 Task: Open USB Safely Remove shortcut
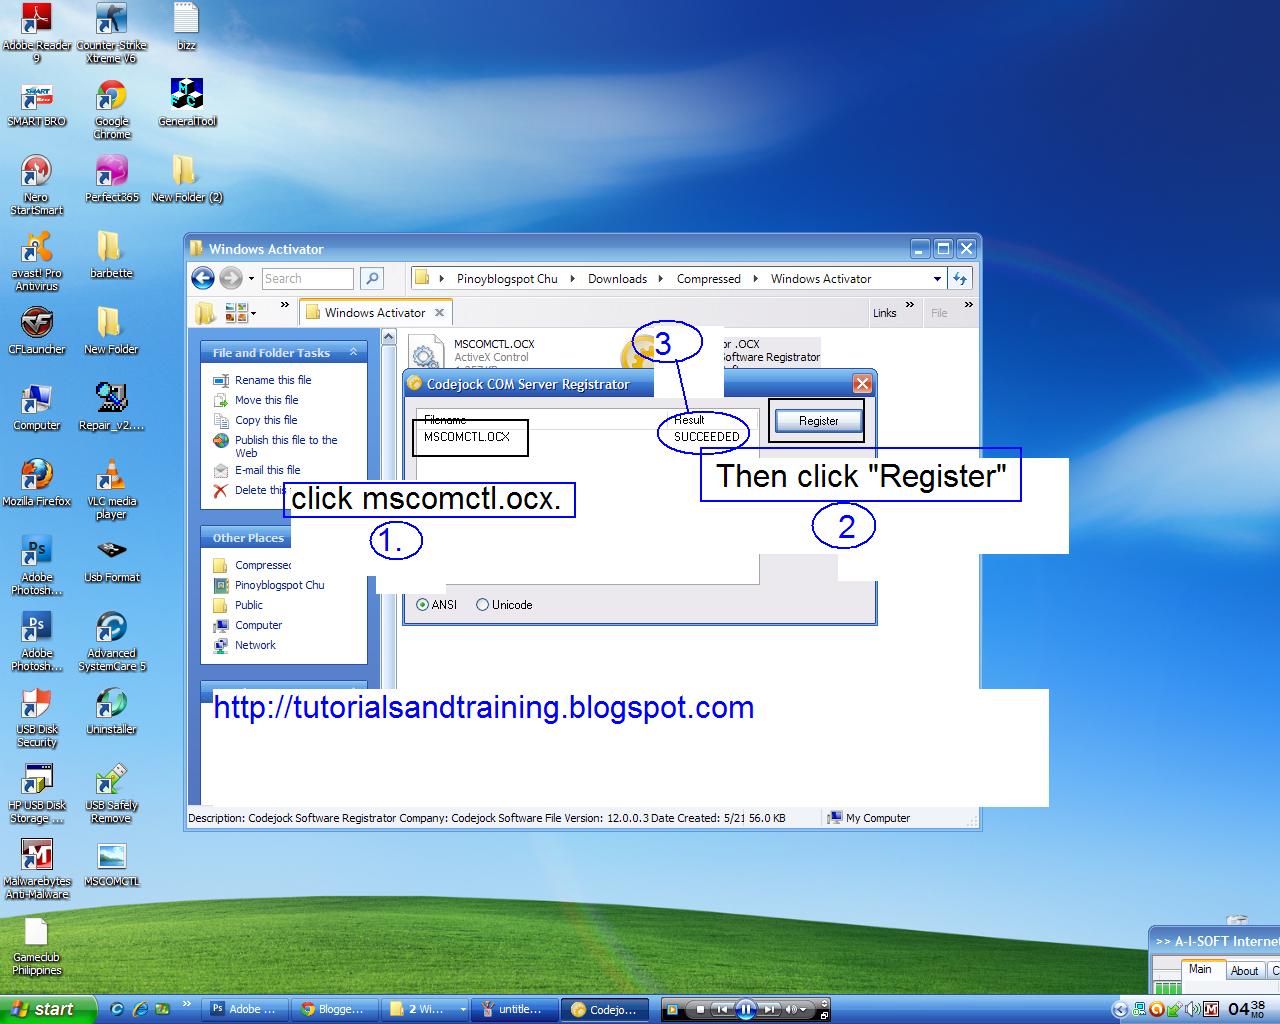[111, 794]
